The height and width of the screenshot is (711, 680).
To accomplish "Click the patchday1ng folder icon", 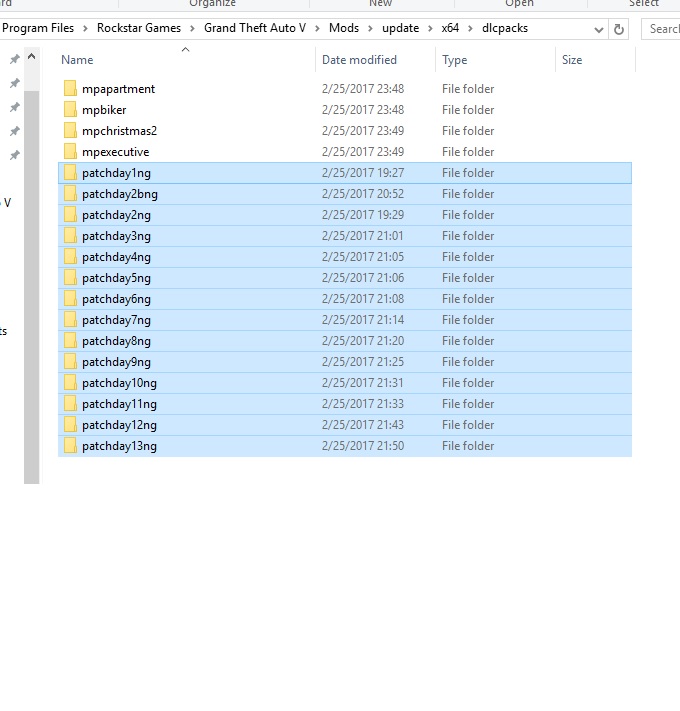I will [70, 172].
